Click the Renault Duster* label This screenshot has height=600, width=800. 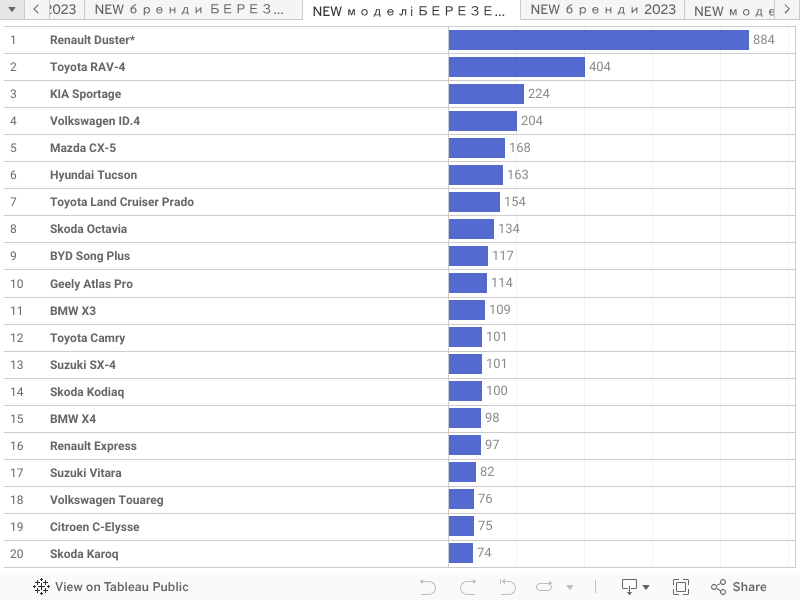92,40
